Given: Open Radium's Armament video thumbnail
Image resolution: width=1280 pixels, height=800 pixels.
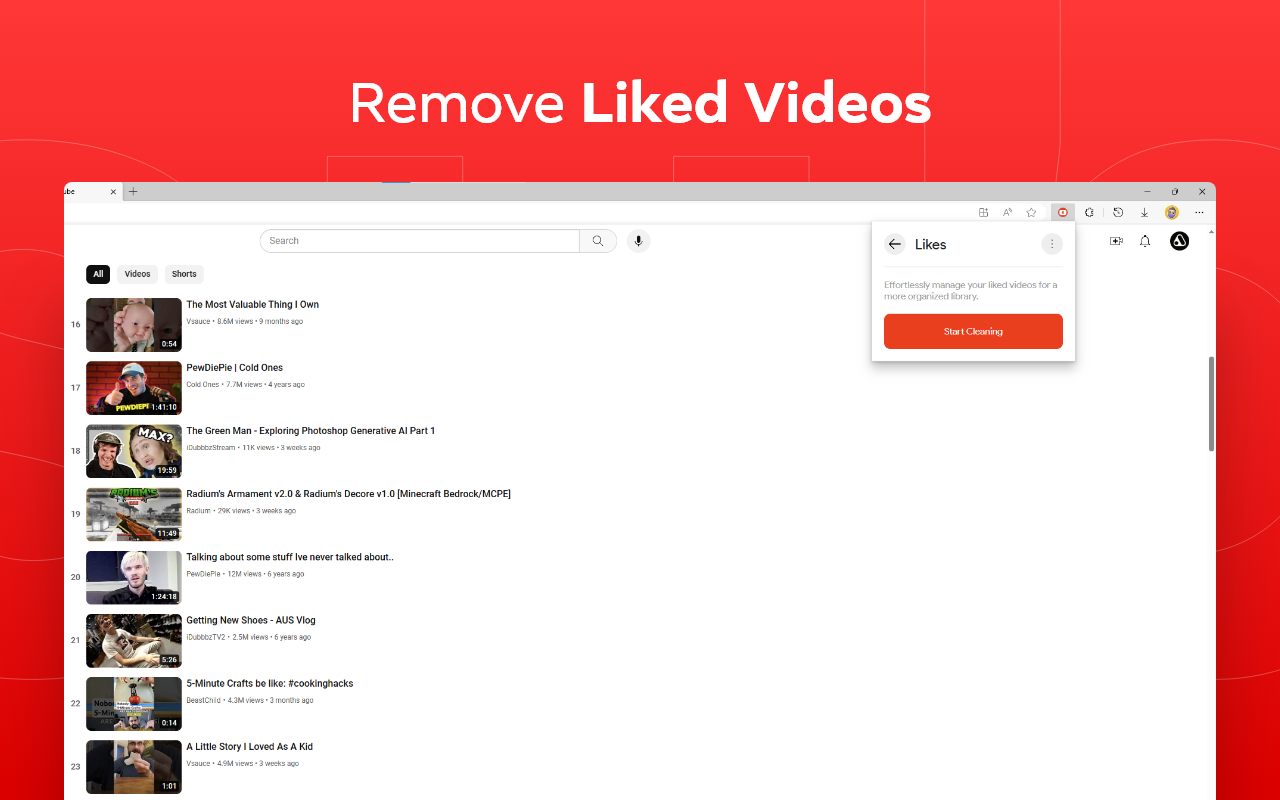Looking at the screenshot, I should click(x=134, y=514).
